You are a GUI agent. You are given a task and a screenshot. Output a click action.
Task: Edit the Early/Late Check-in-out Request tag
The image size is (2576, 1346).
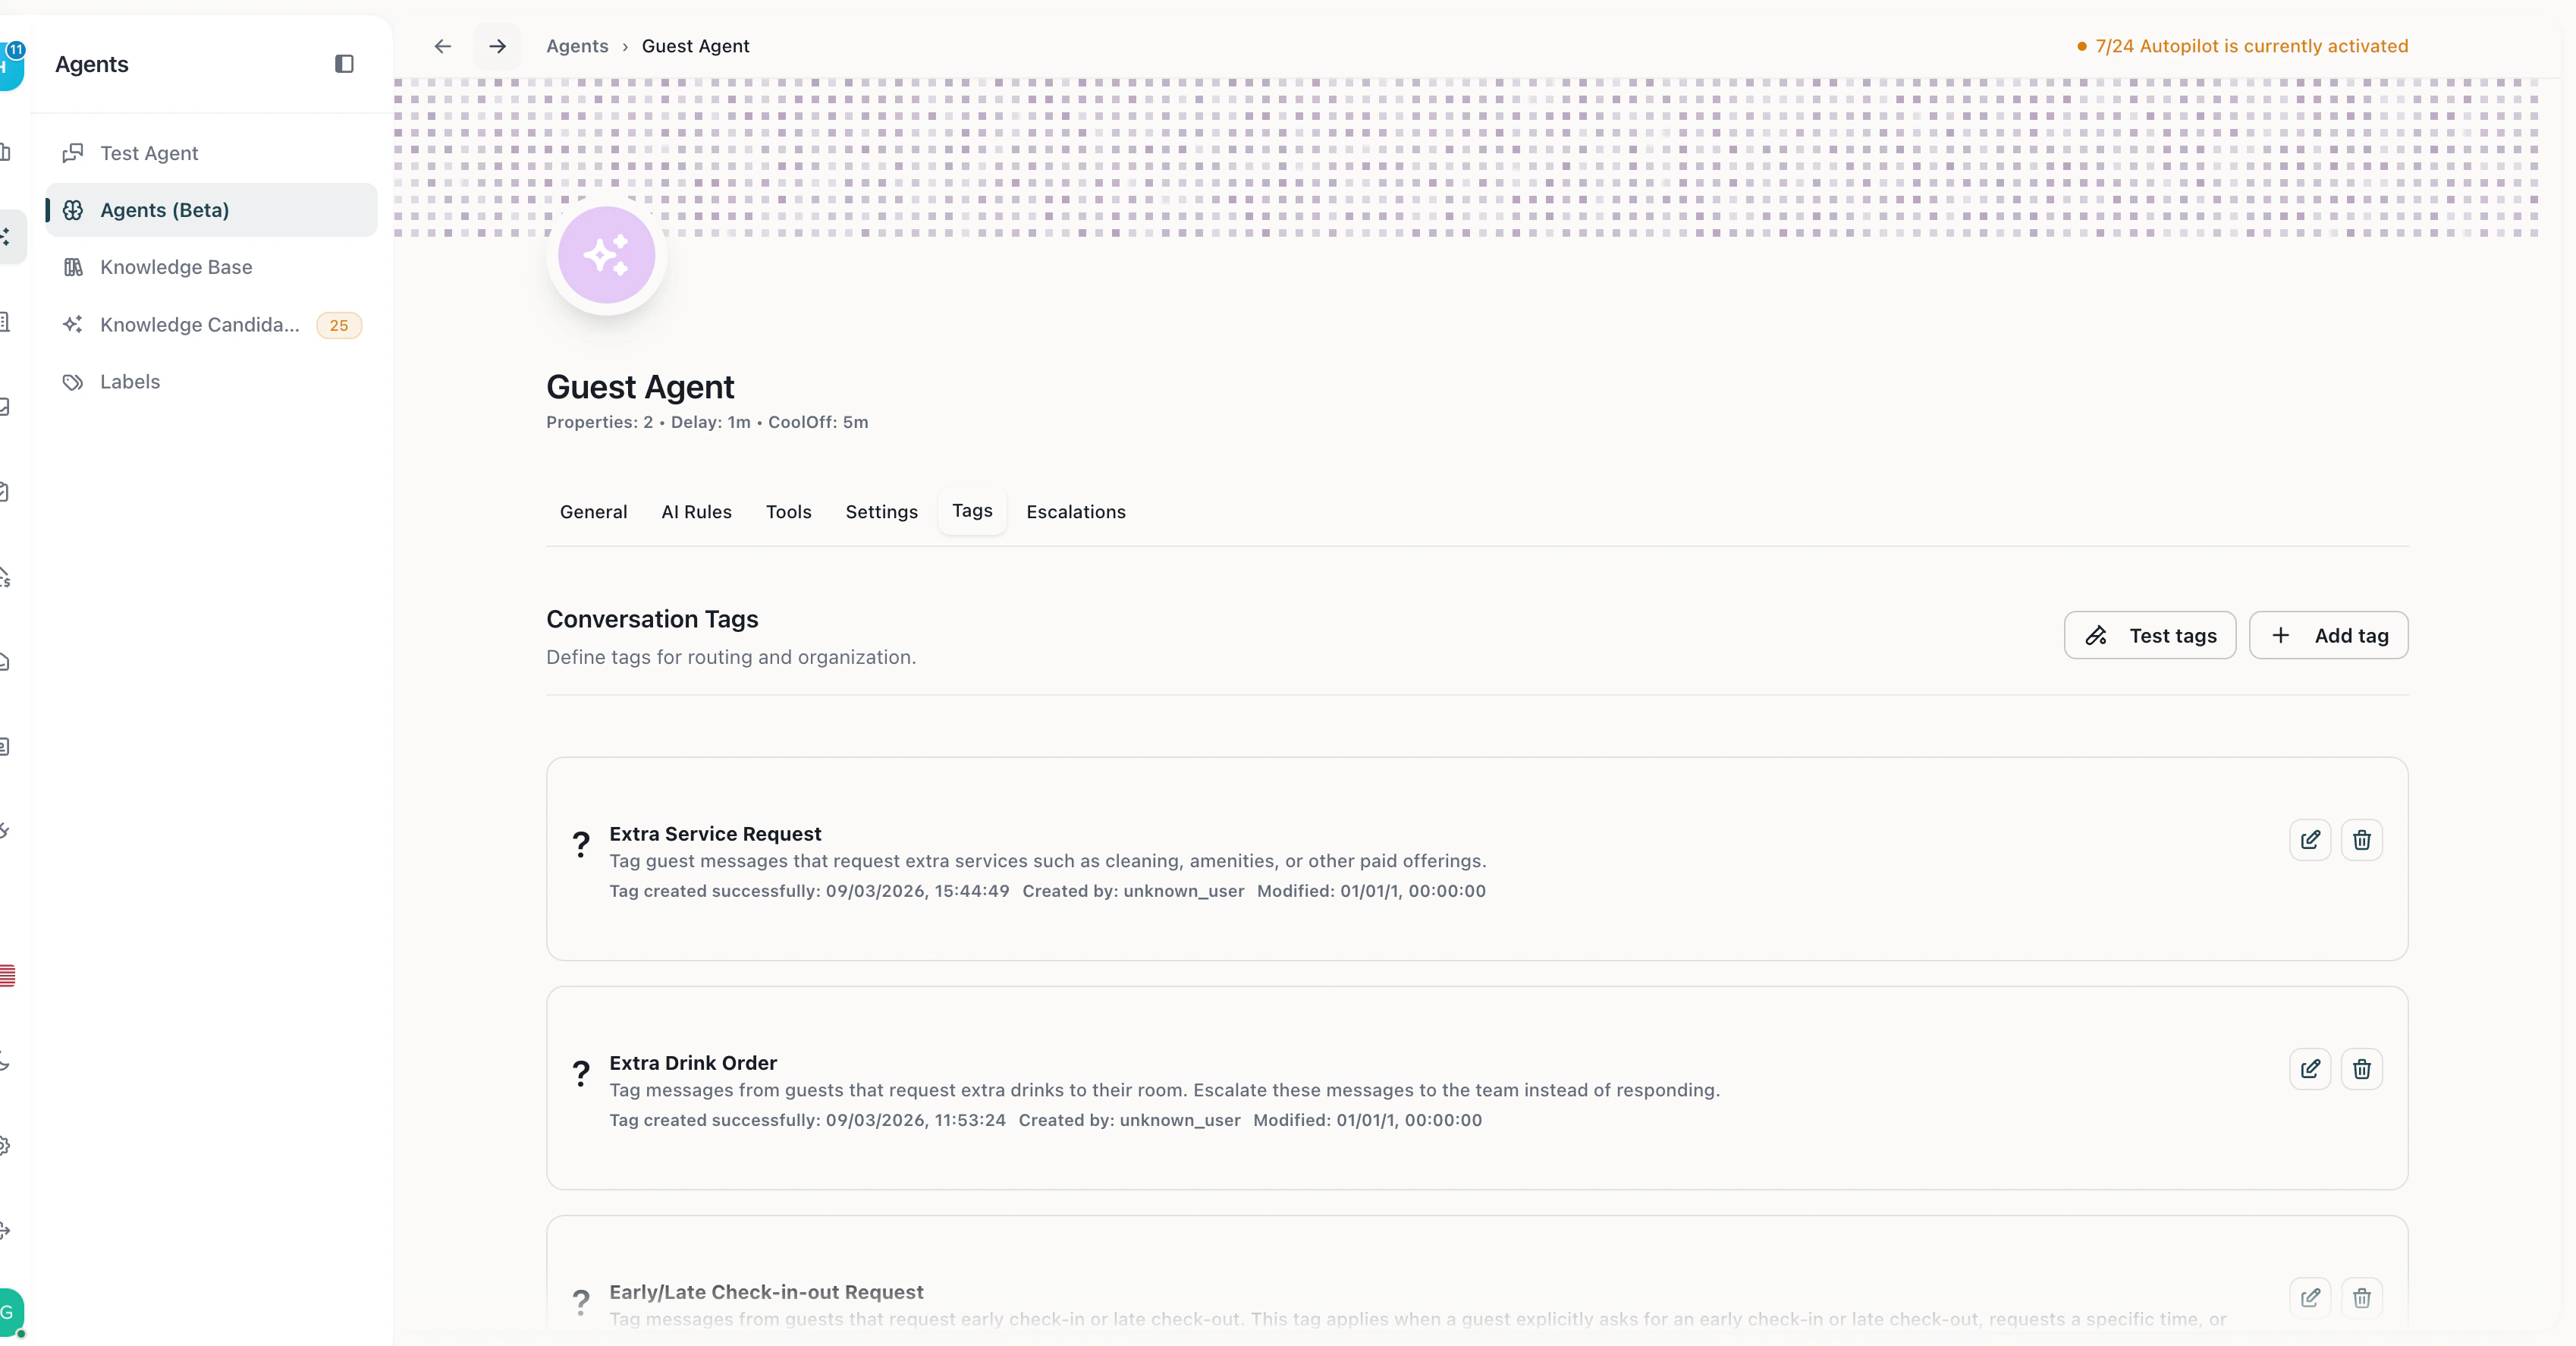pyautogui.click(x=2310, y=1297)
